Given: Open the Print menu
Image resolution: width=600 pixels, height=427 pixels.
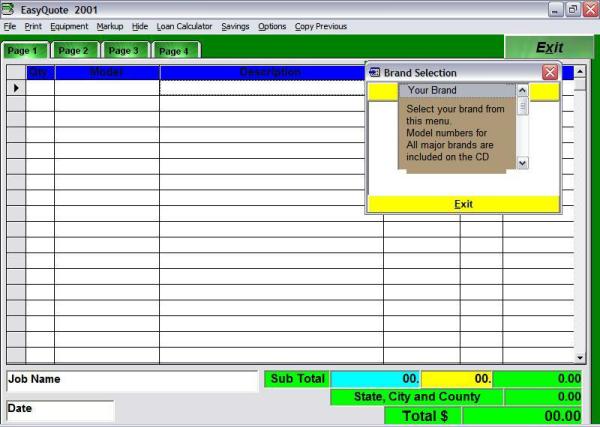Looking at the screenshot, I should [33, 26].
